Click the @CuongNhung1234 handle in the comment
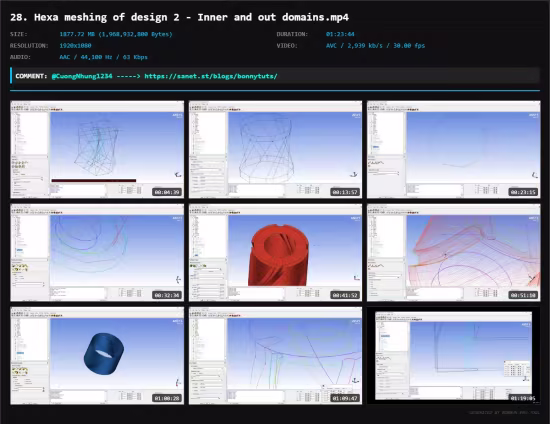The height and width of the screenshot is (424, 550). (82, 76)
